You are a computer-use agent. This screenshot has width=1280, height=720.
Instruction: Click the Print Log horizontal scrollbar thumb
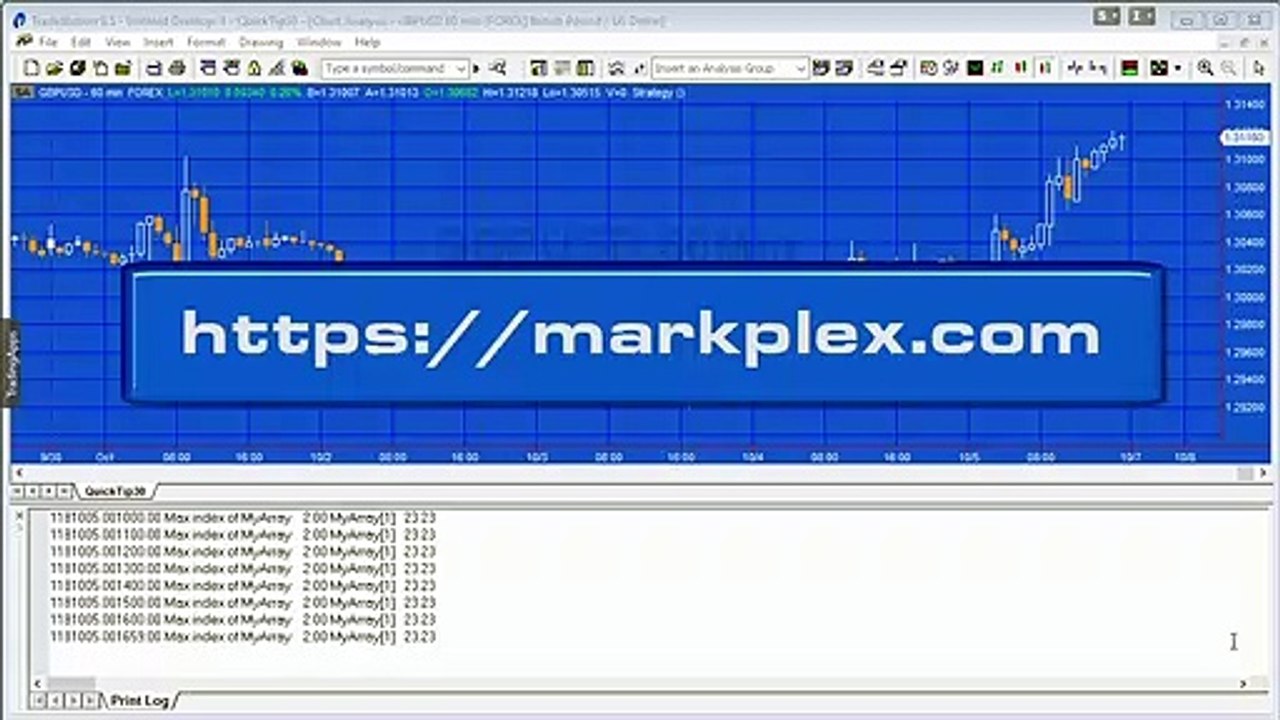[x=71, y=683]
